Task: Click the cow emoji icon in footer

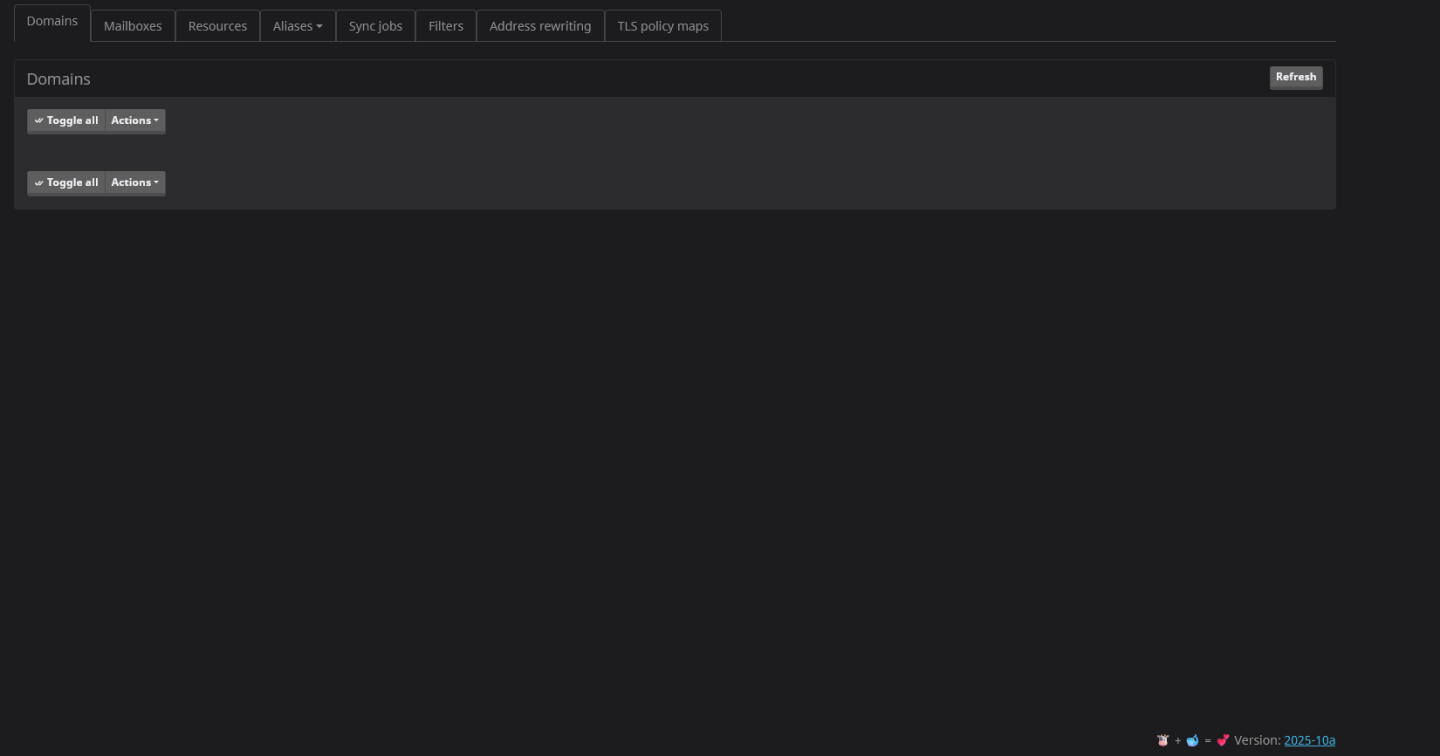Action: (1163, 741)
